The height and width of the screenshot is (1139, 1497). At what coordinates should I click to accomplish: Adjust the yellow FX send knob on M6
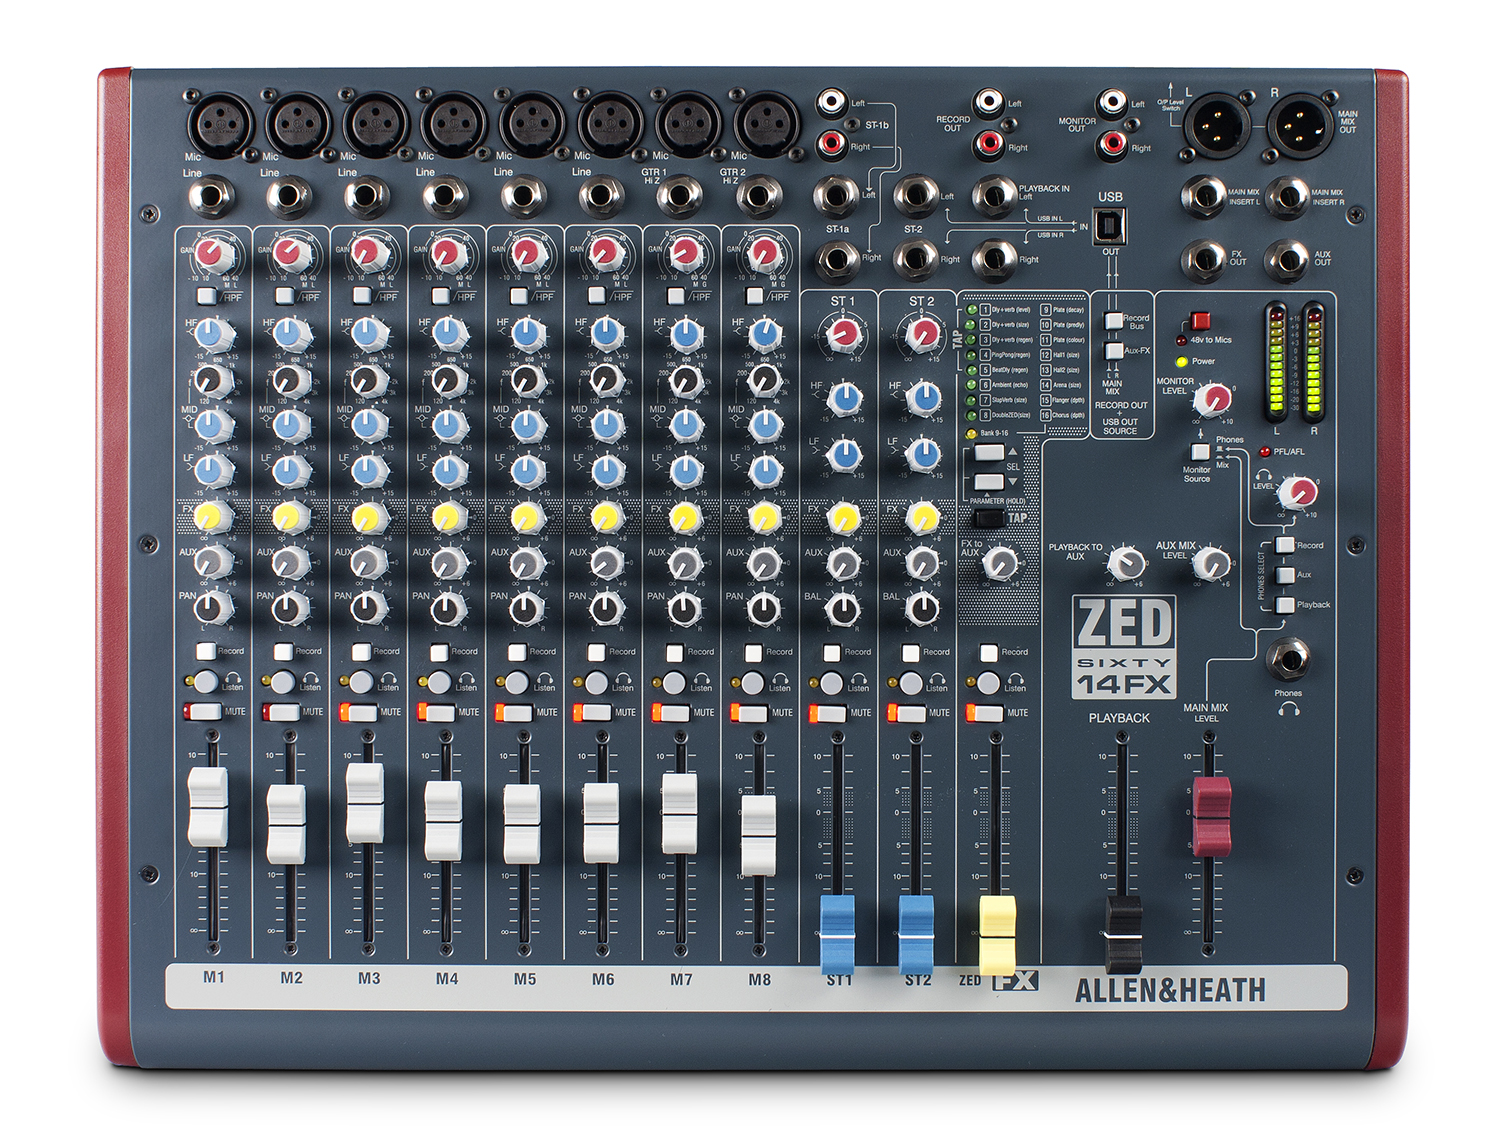tap(605, 517)
